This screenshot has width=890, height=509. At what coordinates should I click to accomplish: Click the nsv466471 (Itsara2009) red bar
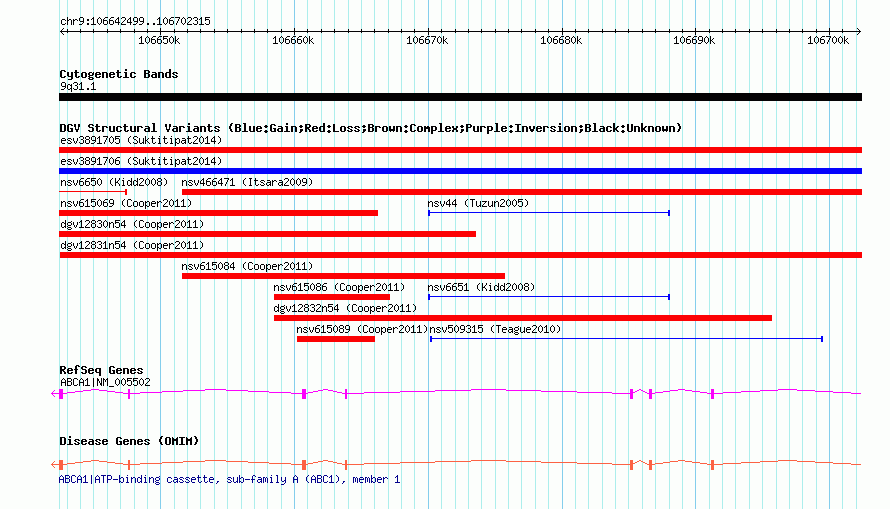click(522, 192)
